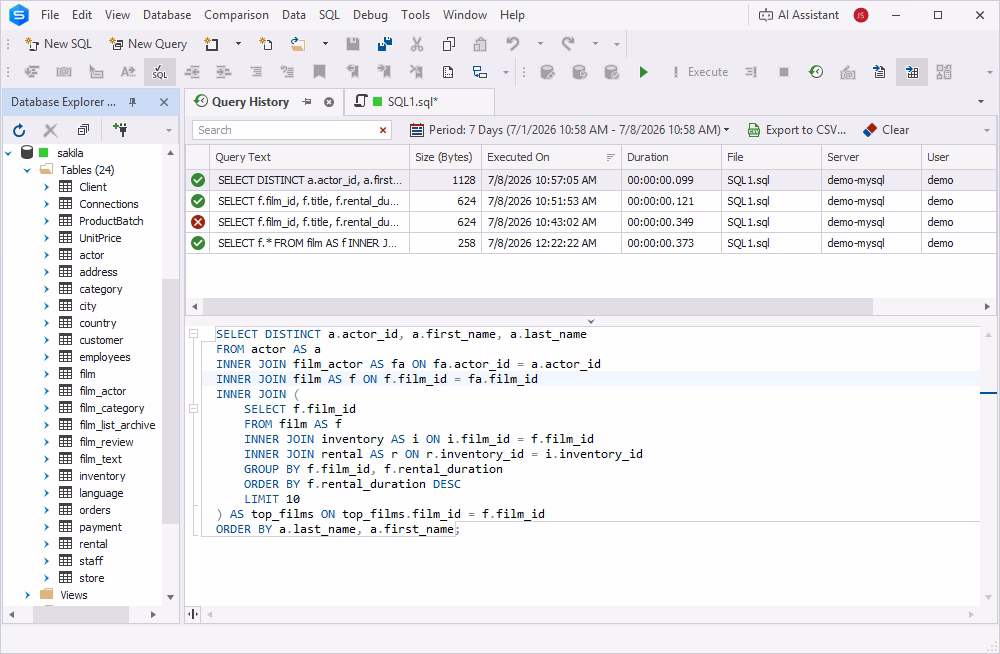Screen dimensions: 1000x654
Task: Open the Period 7 Days dropdown
Action: pyautogui.click(x=570, y=130)
